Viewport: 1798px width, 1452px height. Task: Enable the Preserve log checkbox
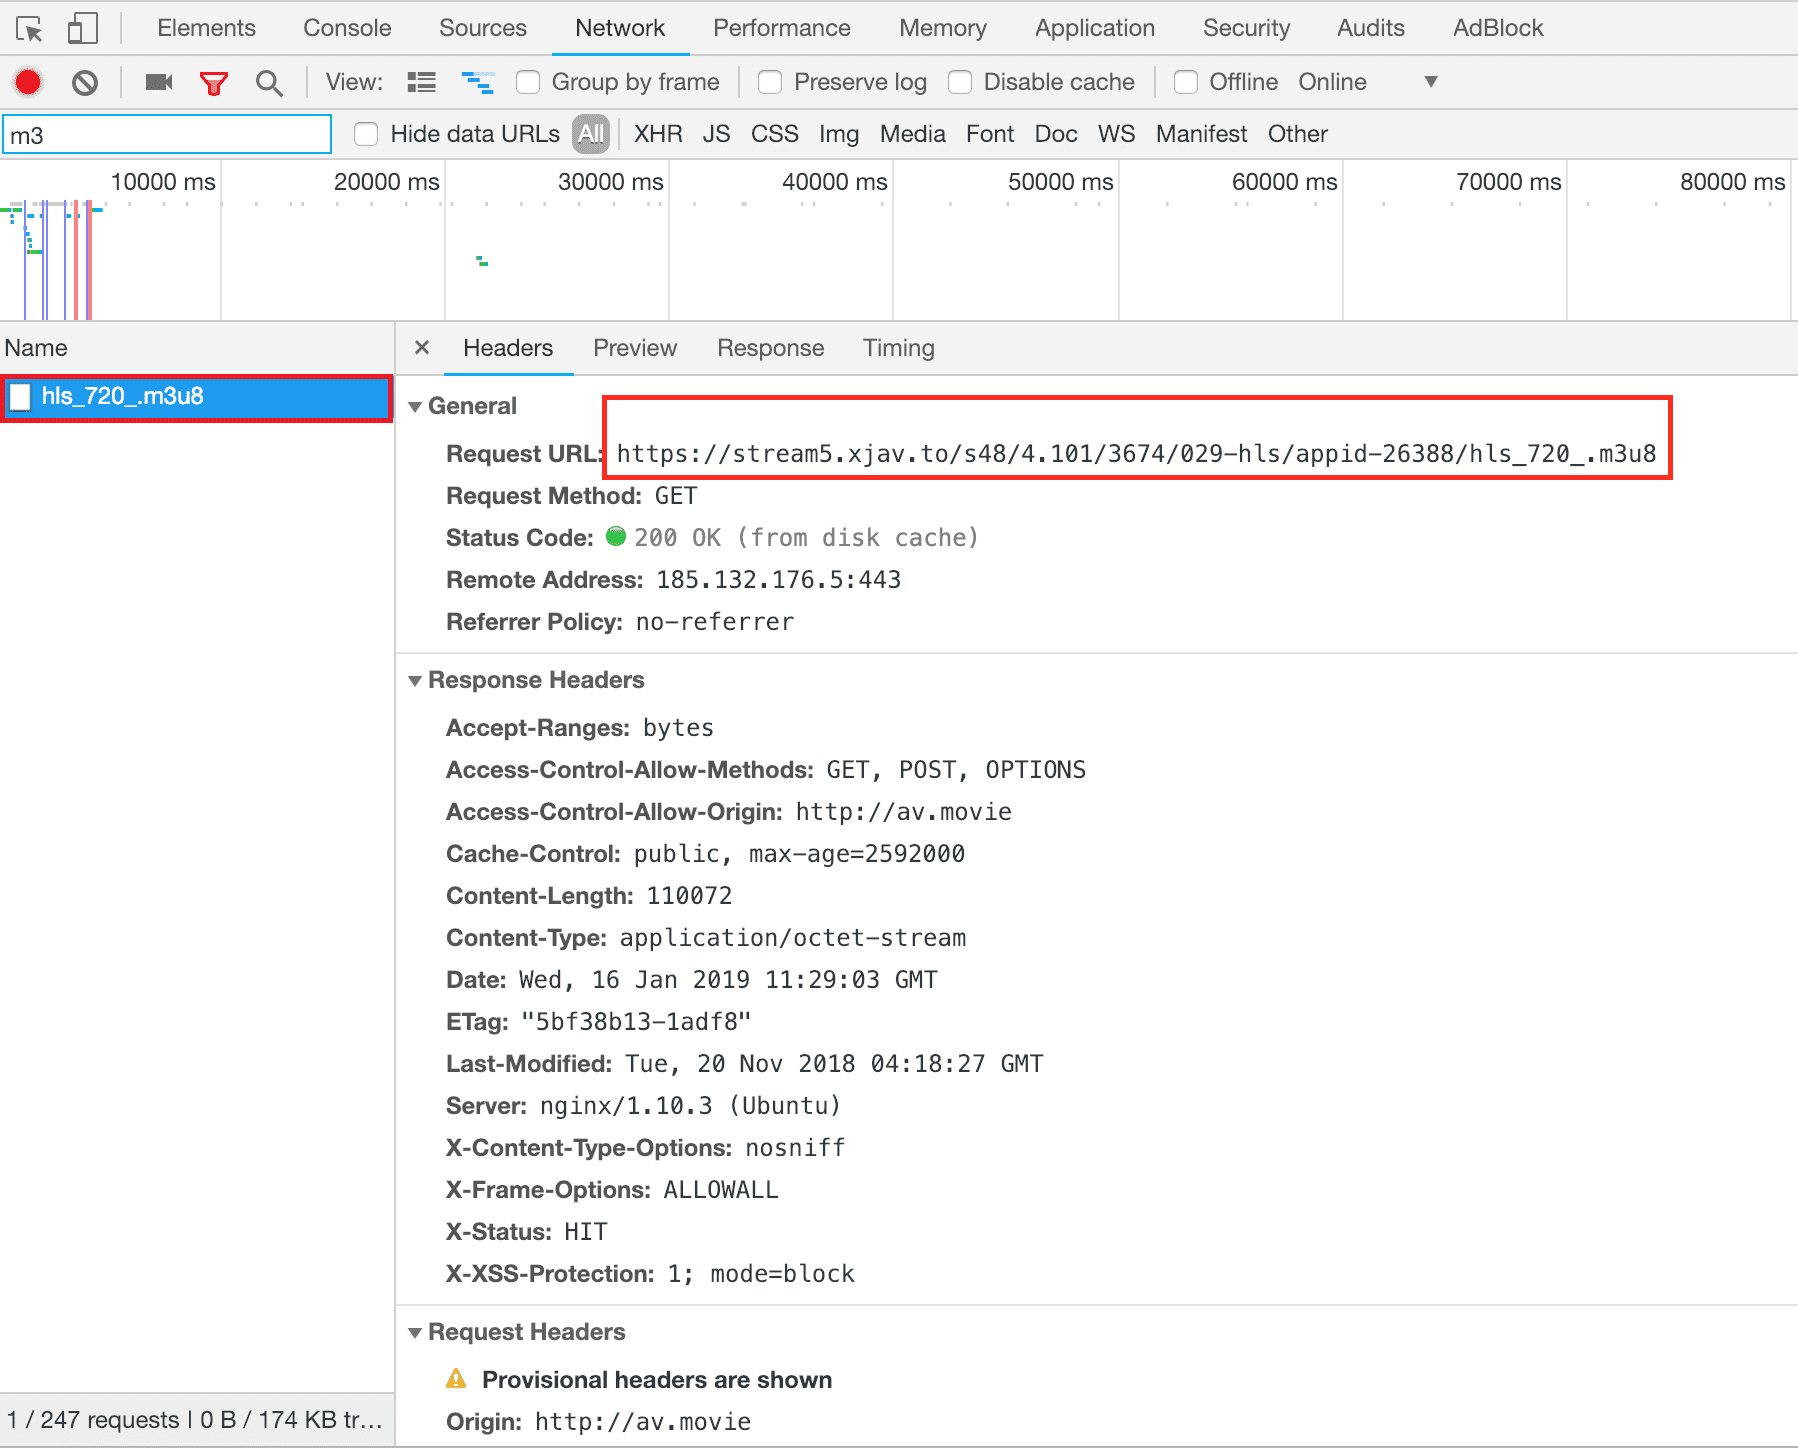(770, 82)
